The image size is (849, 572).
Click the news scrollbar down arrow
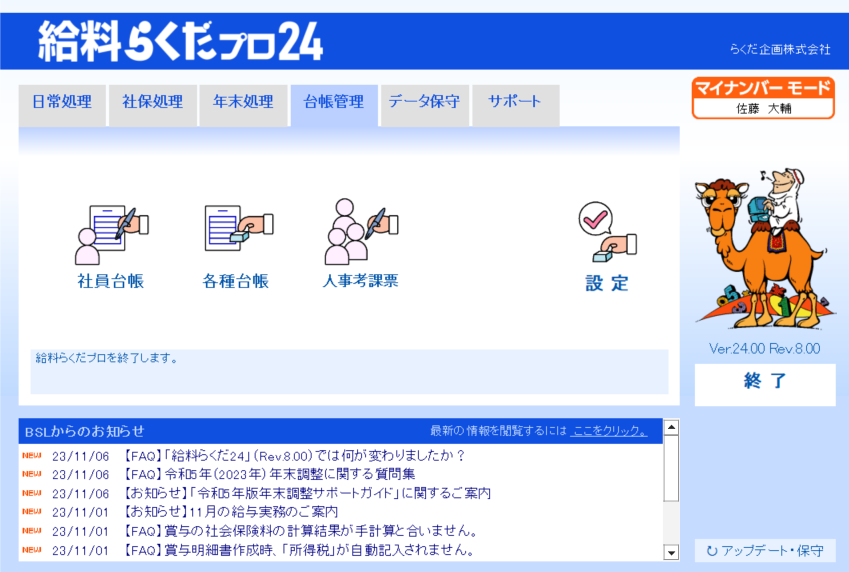coord(671,552)
